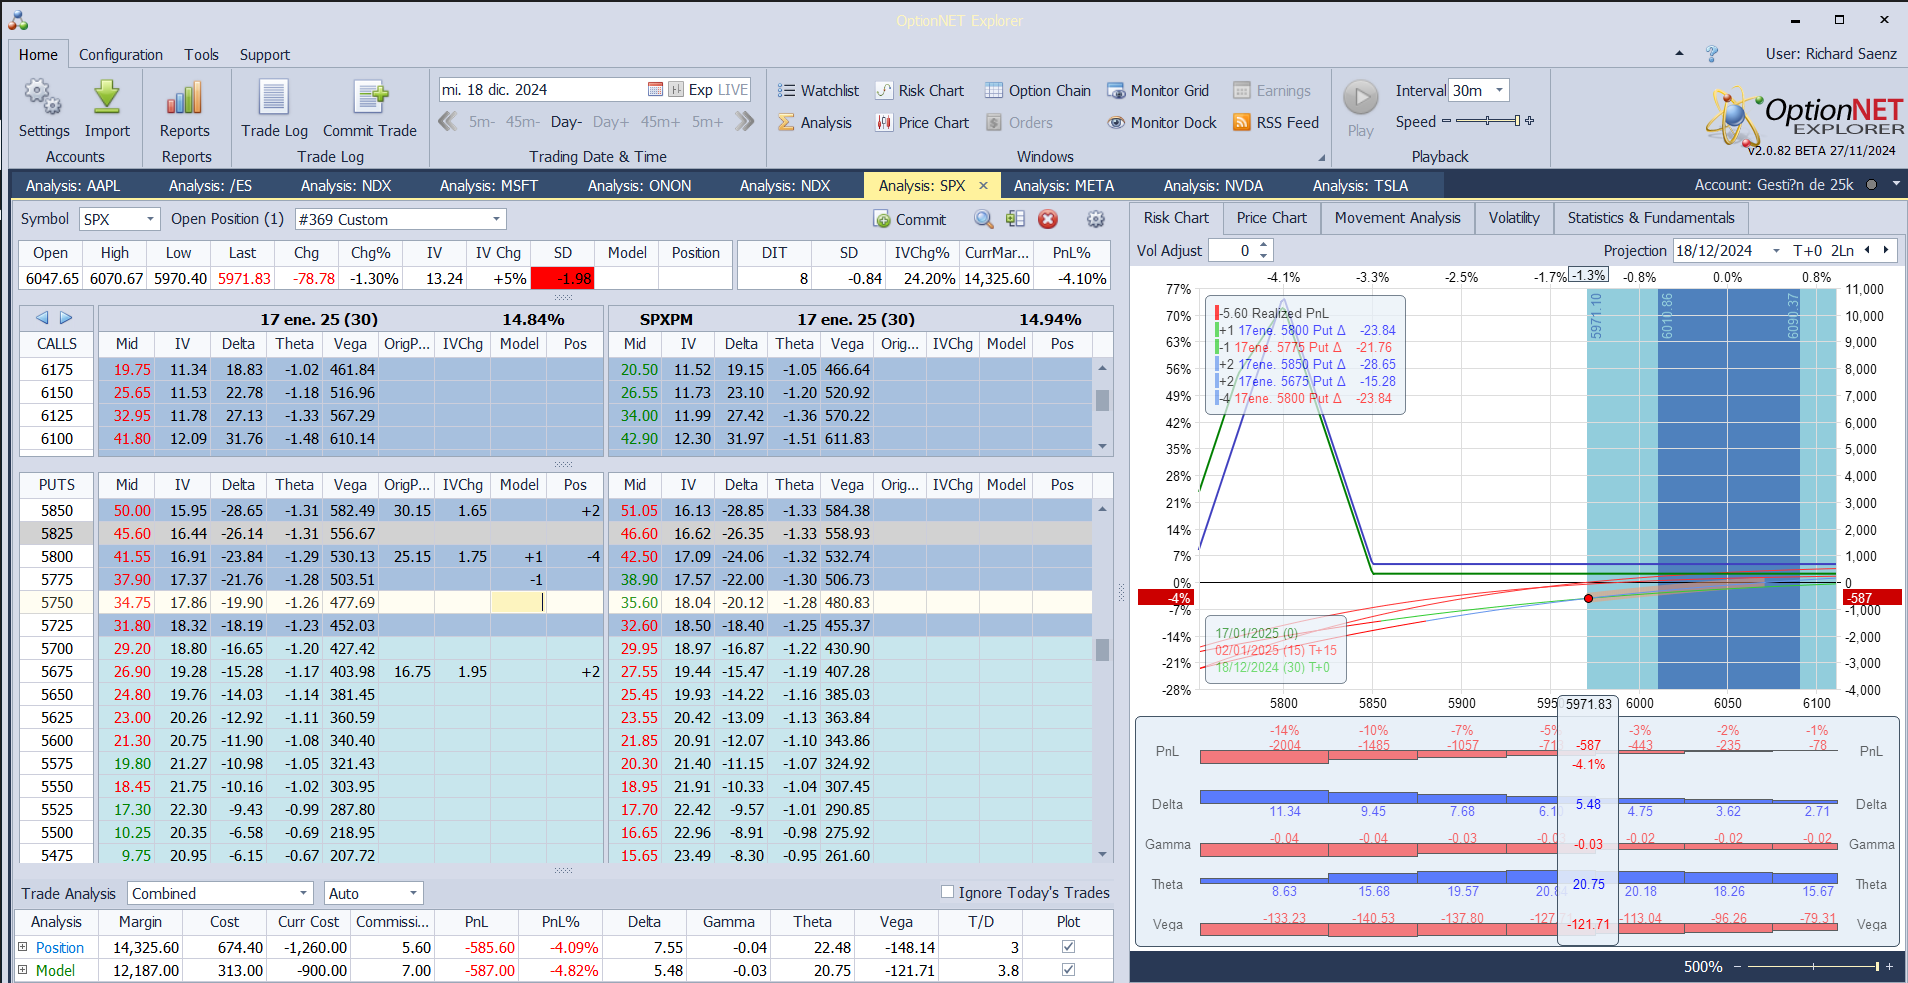Viewport: 1908px width, 983px height.
Task: Click the Commit Trade ribbon icon
Action: tap(370, 98)
